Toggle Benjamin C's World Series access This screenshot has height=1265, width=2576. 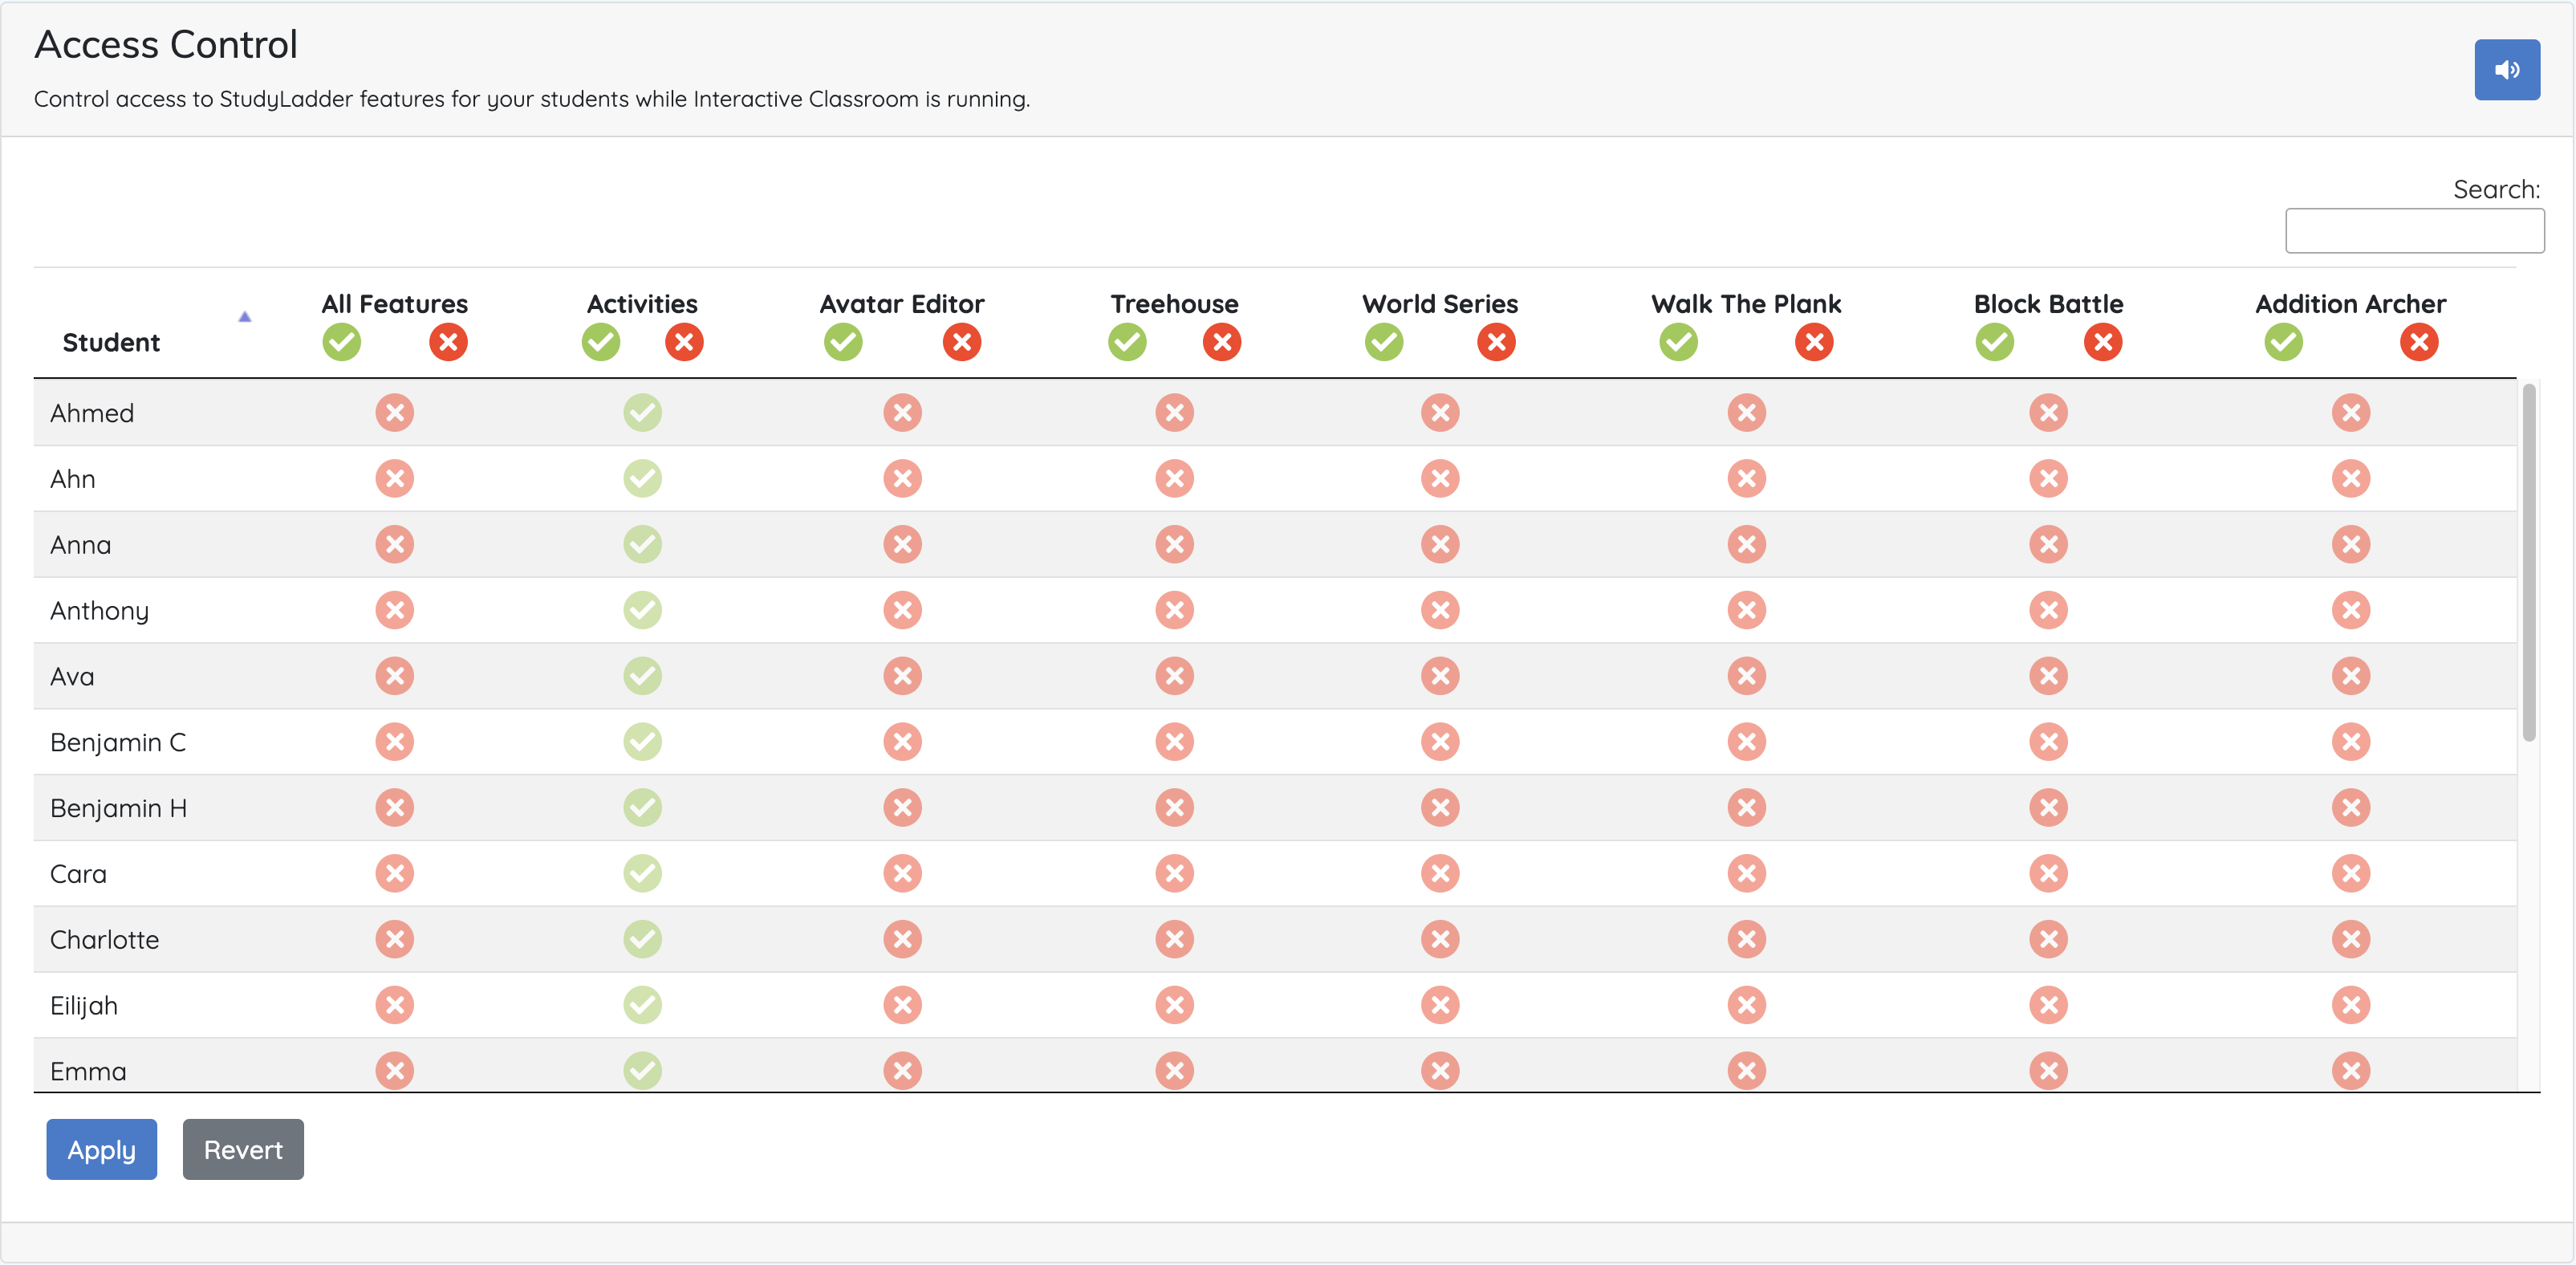point(1440,742)
